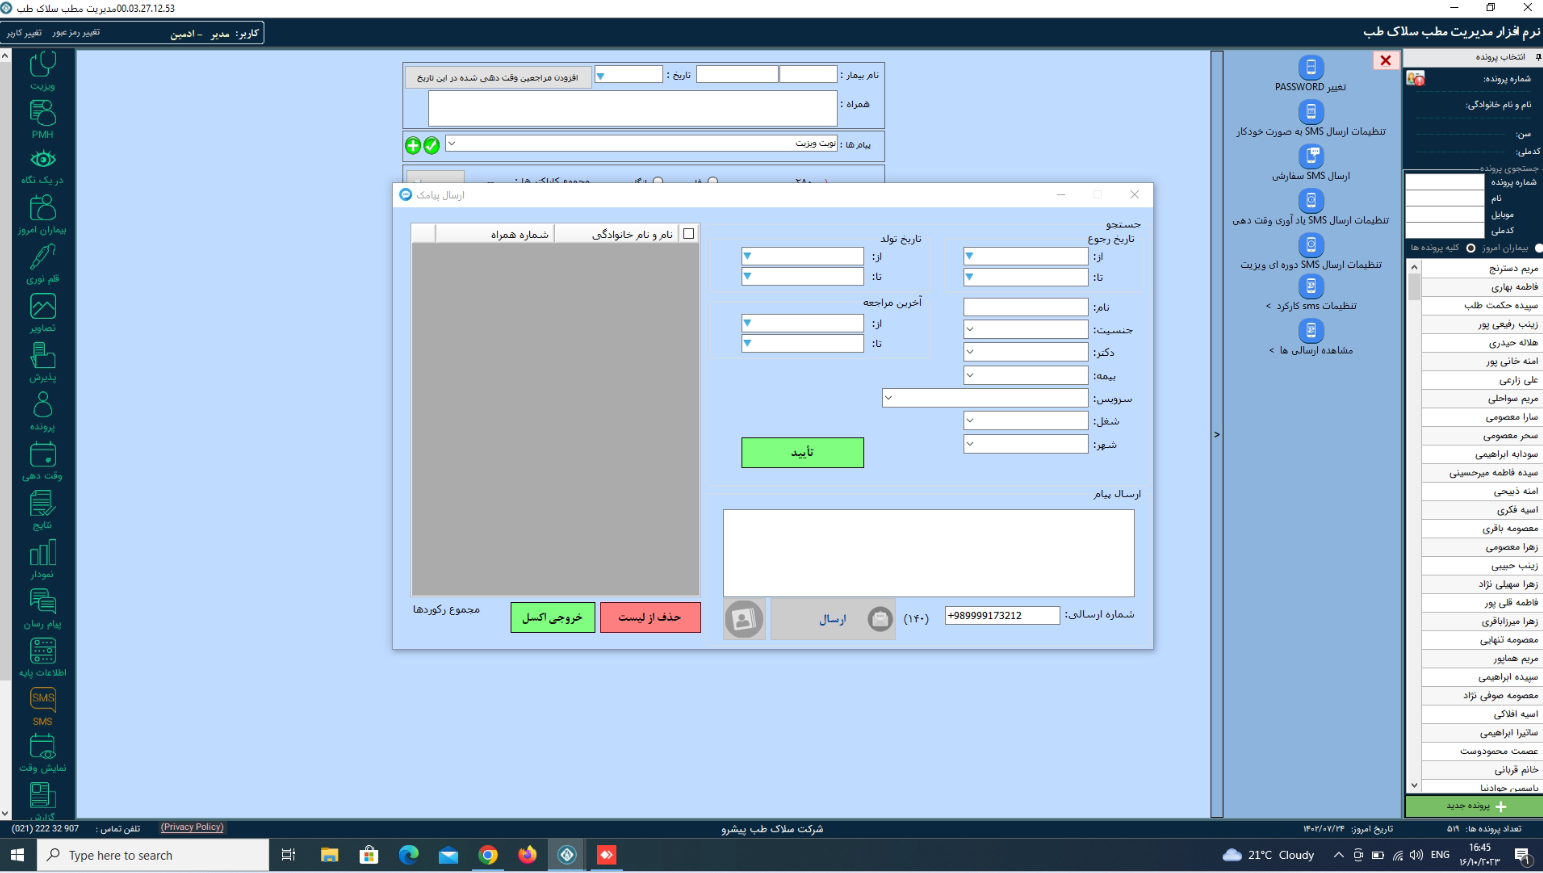Viewport: 1543px width, 873px height.
Task: Click the green تأیید button
Action: pos(802,452)
